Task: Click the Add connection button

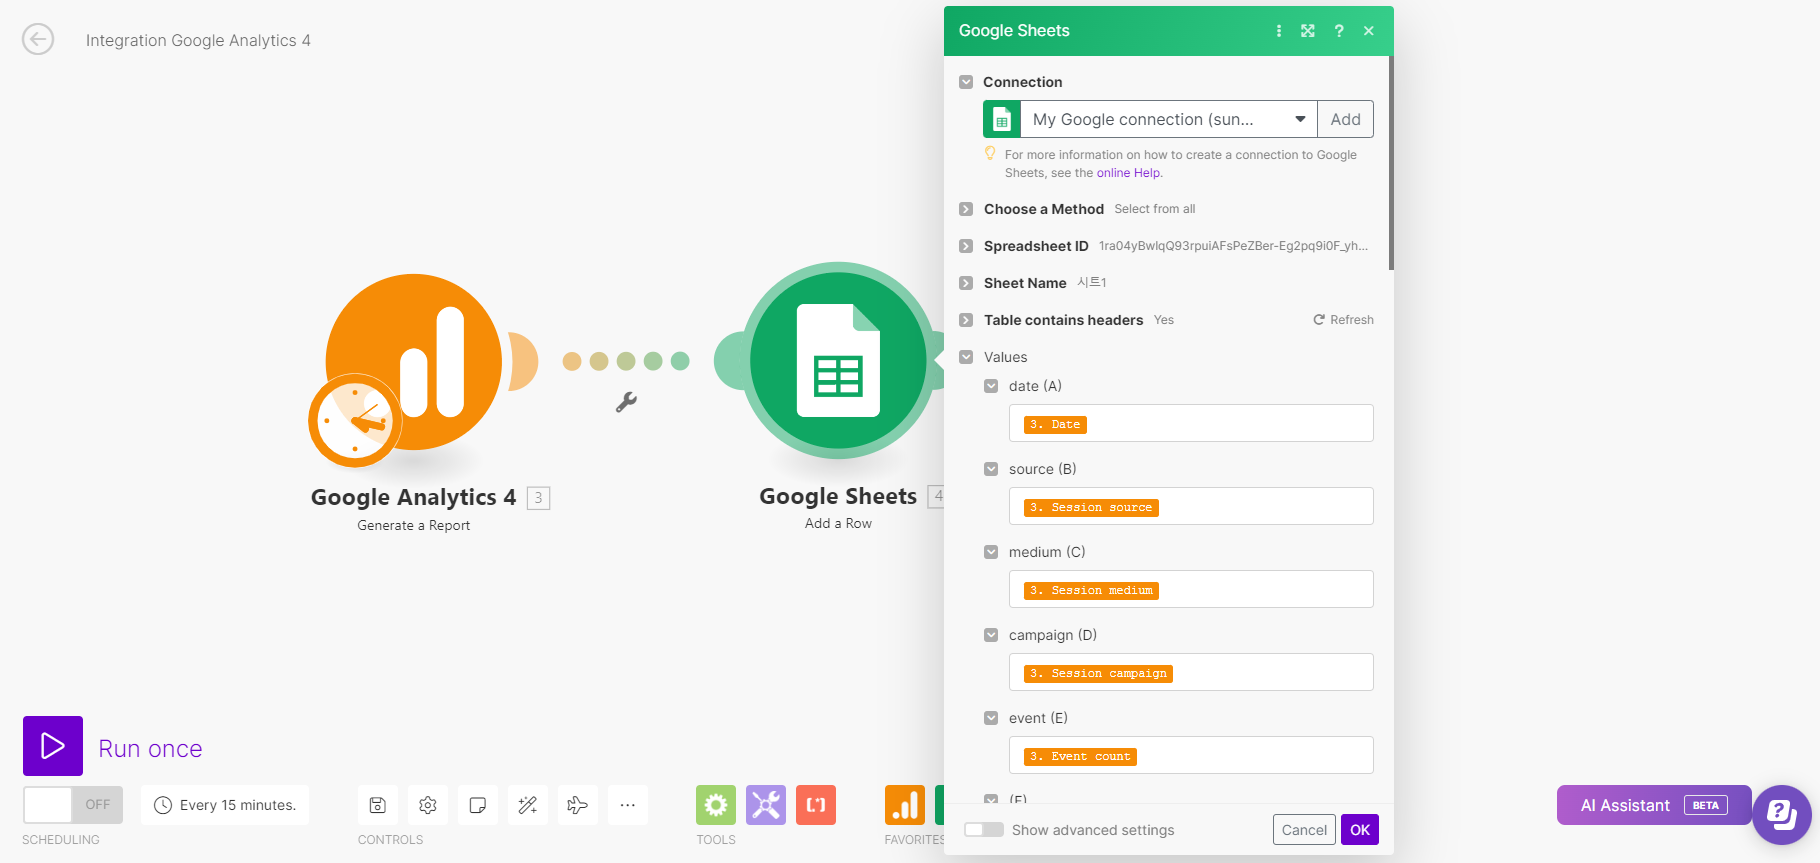Action: tap(1345, 119)
